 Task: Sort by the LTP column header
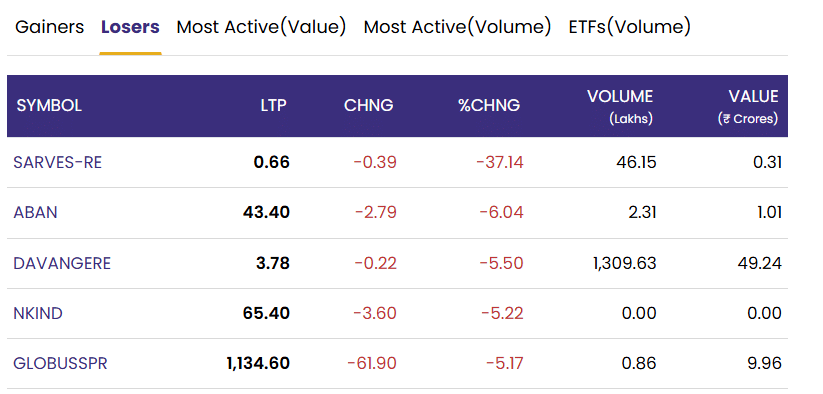pos(273,105)
